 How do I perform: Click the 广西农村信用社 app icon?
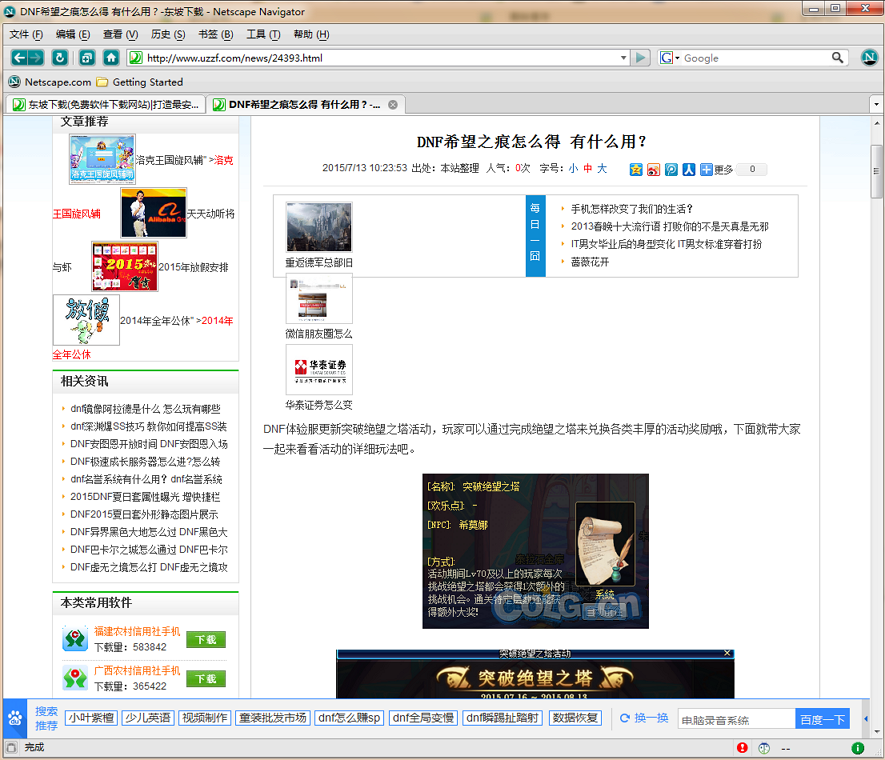pos(75,678)
